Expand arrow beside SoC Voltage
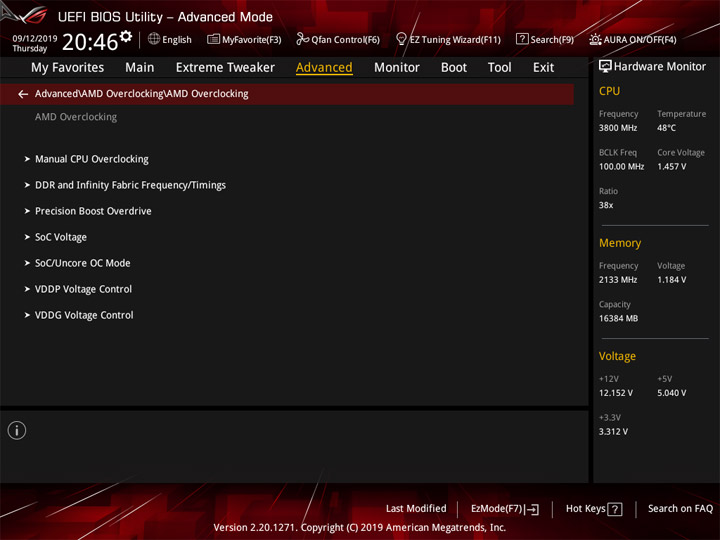Viewport: 720px width, 540px height. (27, 237)
